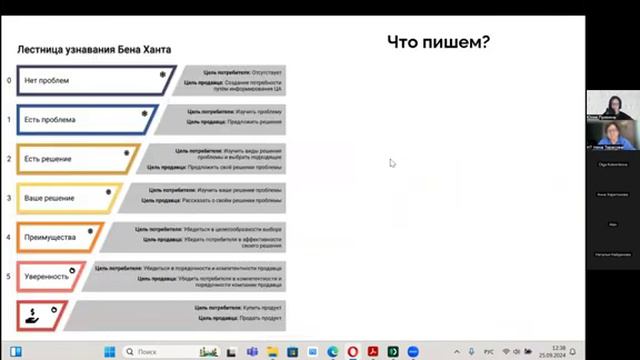The height and width of the screenshot is (360, 640).
Task: Show hidden system tray icons chevron
Action: coord(457,351)
